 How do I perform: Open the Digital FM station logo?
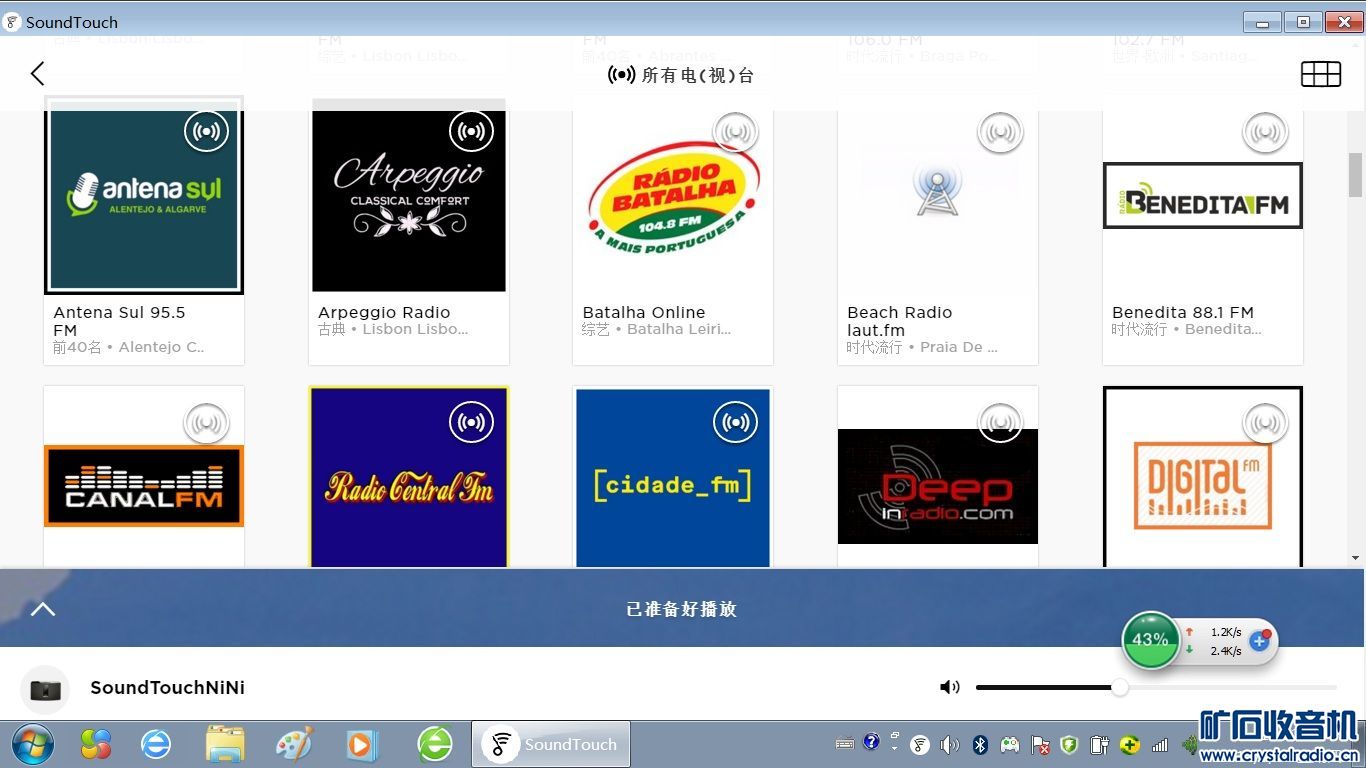coord(1203,477)
